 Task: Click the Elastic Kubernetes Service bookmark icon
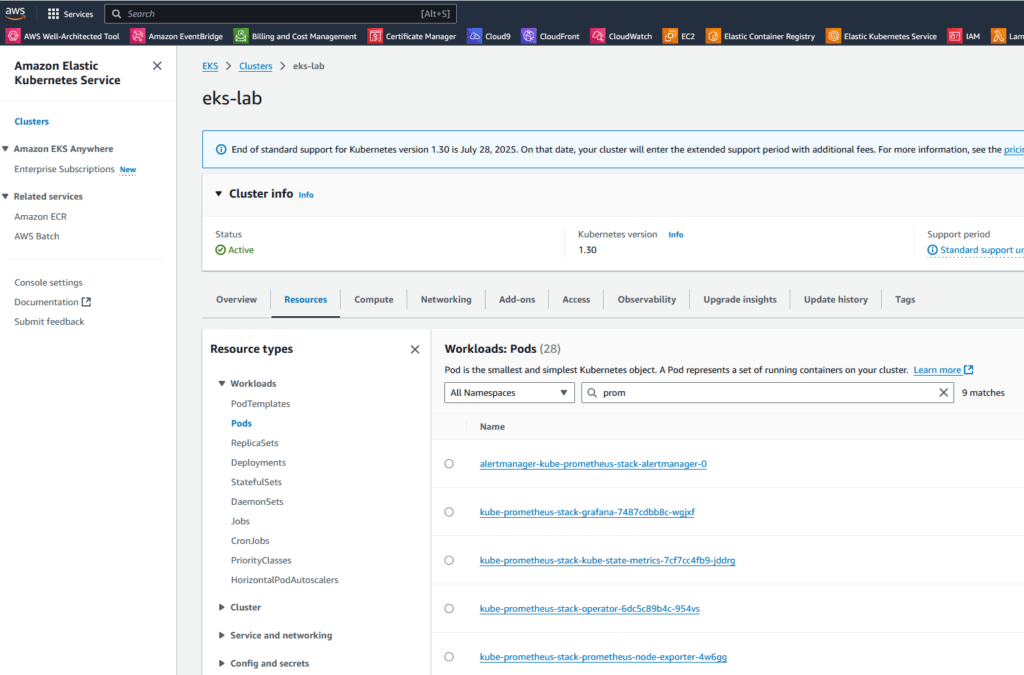[833, 36]
